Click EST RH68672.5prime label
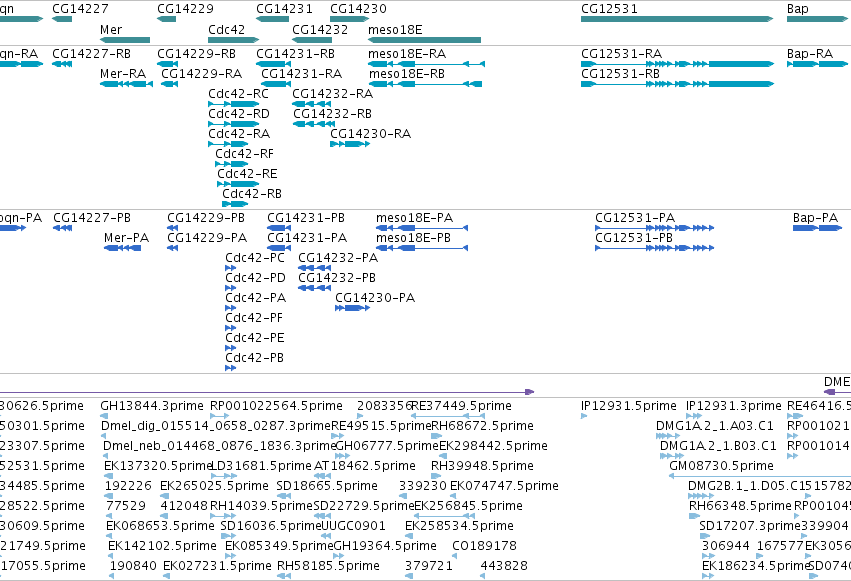The height and width of the screenshot is (581, 851). [482, 426]
